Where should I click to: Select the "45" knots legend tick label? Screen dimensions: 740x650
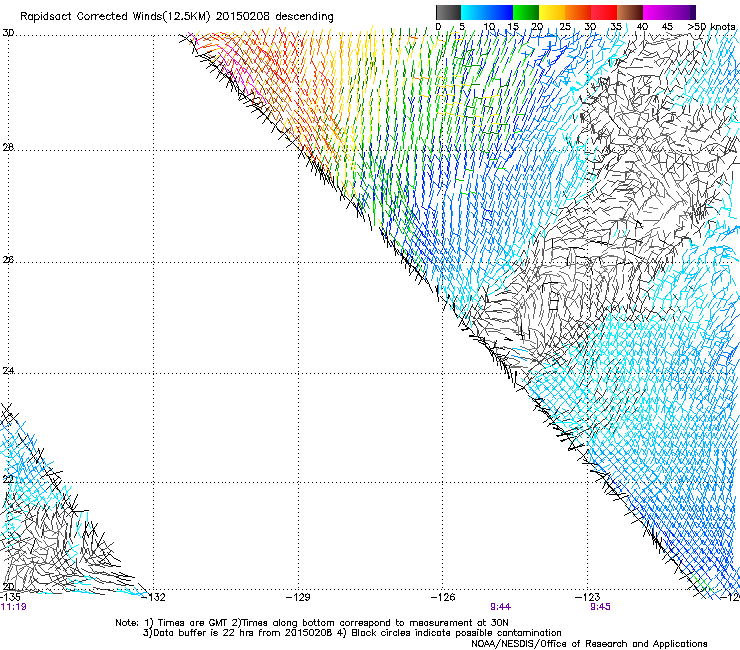coord(667,27)
